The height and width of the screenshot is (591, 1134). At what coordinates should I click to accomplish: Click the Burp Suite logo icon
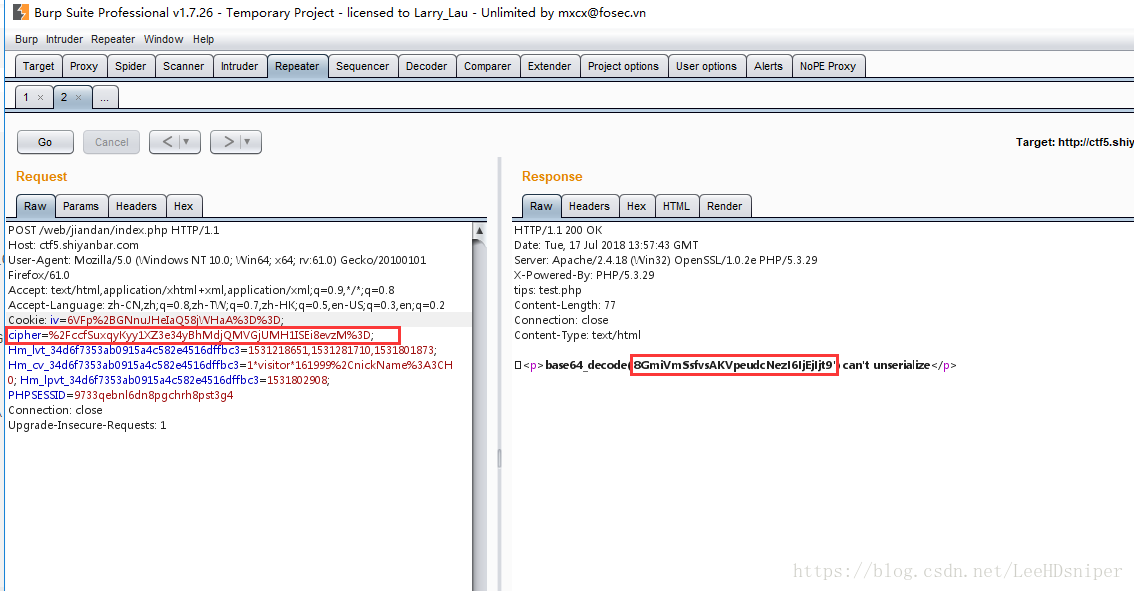click(21, 12)
